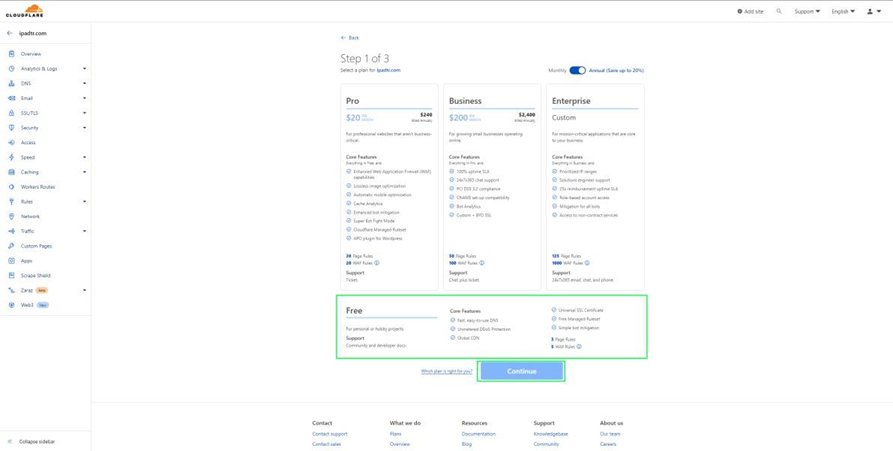Click the Custom Pages wrench icon
893x451 pixels.
[x=11, y=246]
